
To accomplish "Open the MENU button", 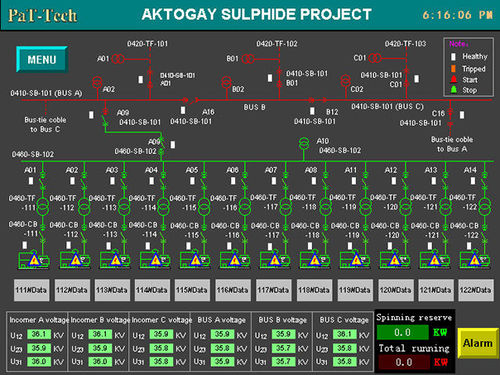I will (42, 60).
